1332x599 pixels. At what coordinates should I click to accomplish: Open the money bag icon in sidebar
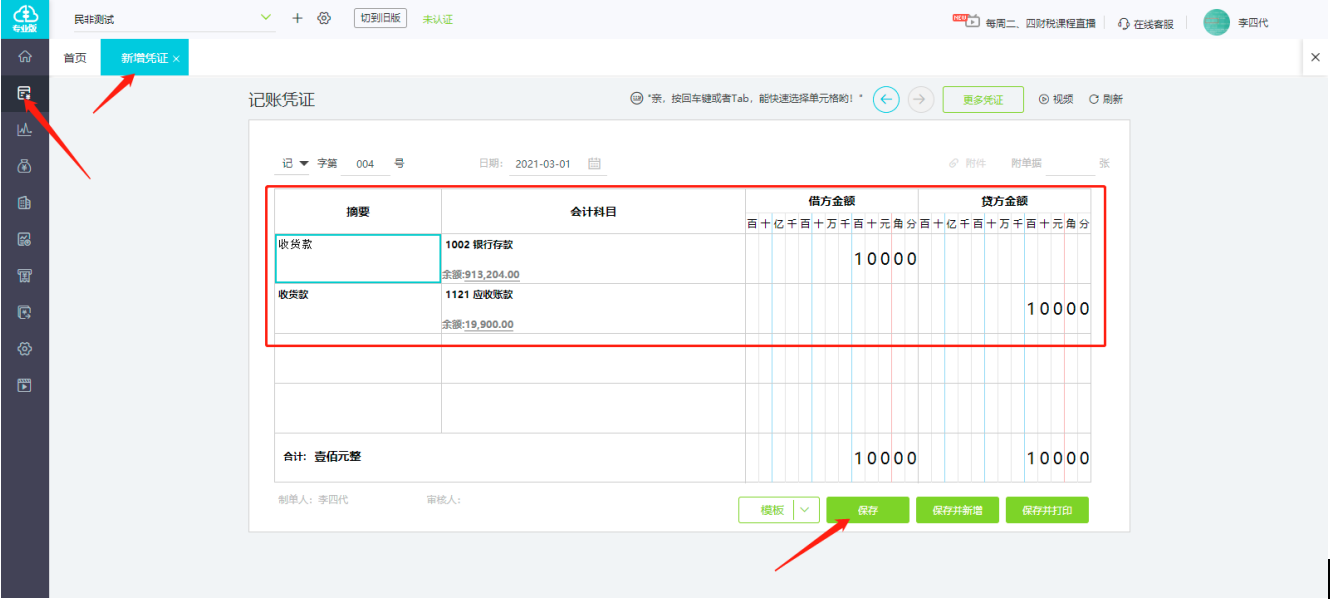(x=25, y=167)
